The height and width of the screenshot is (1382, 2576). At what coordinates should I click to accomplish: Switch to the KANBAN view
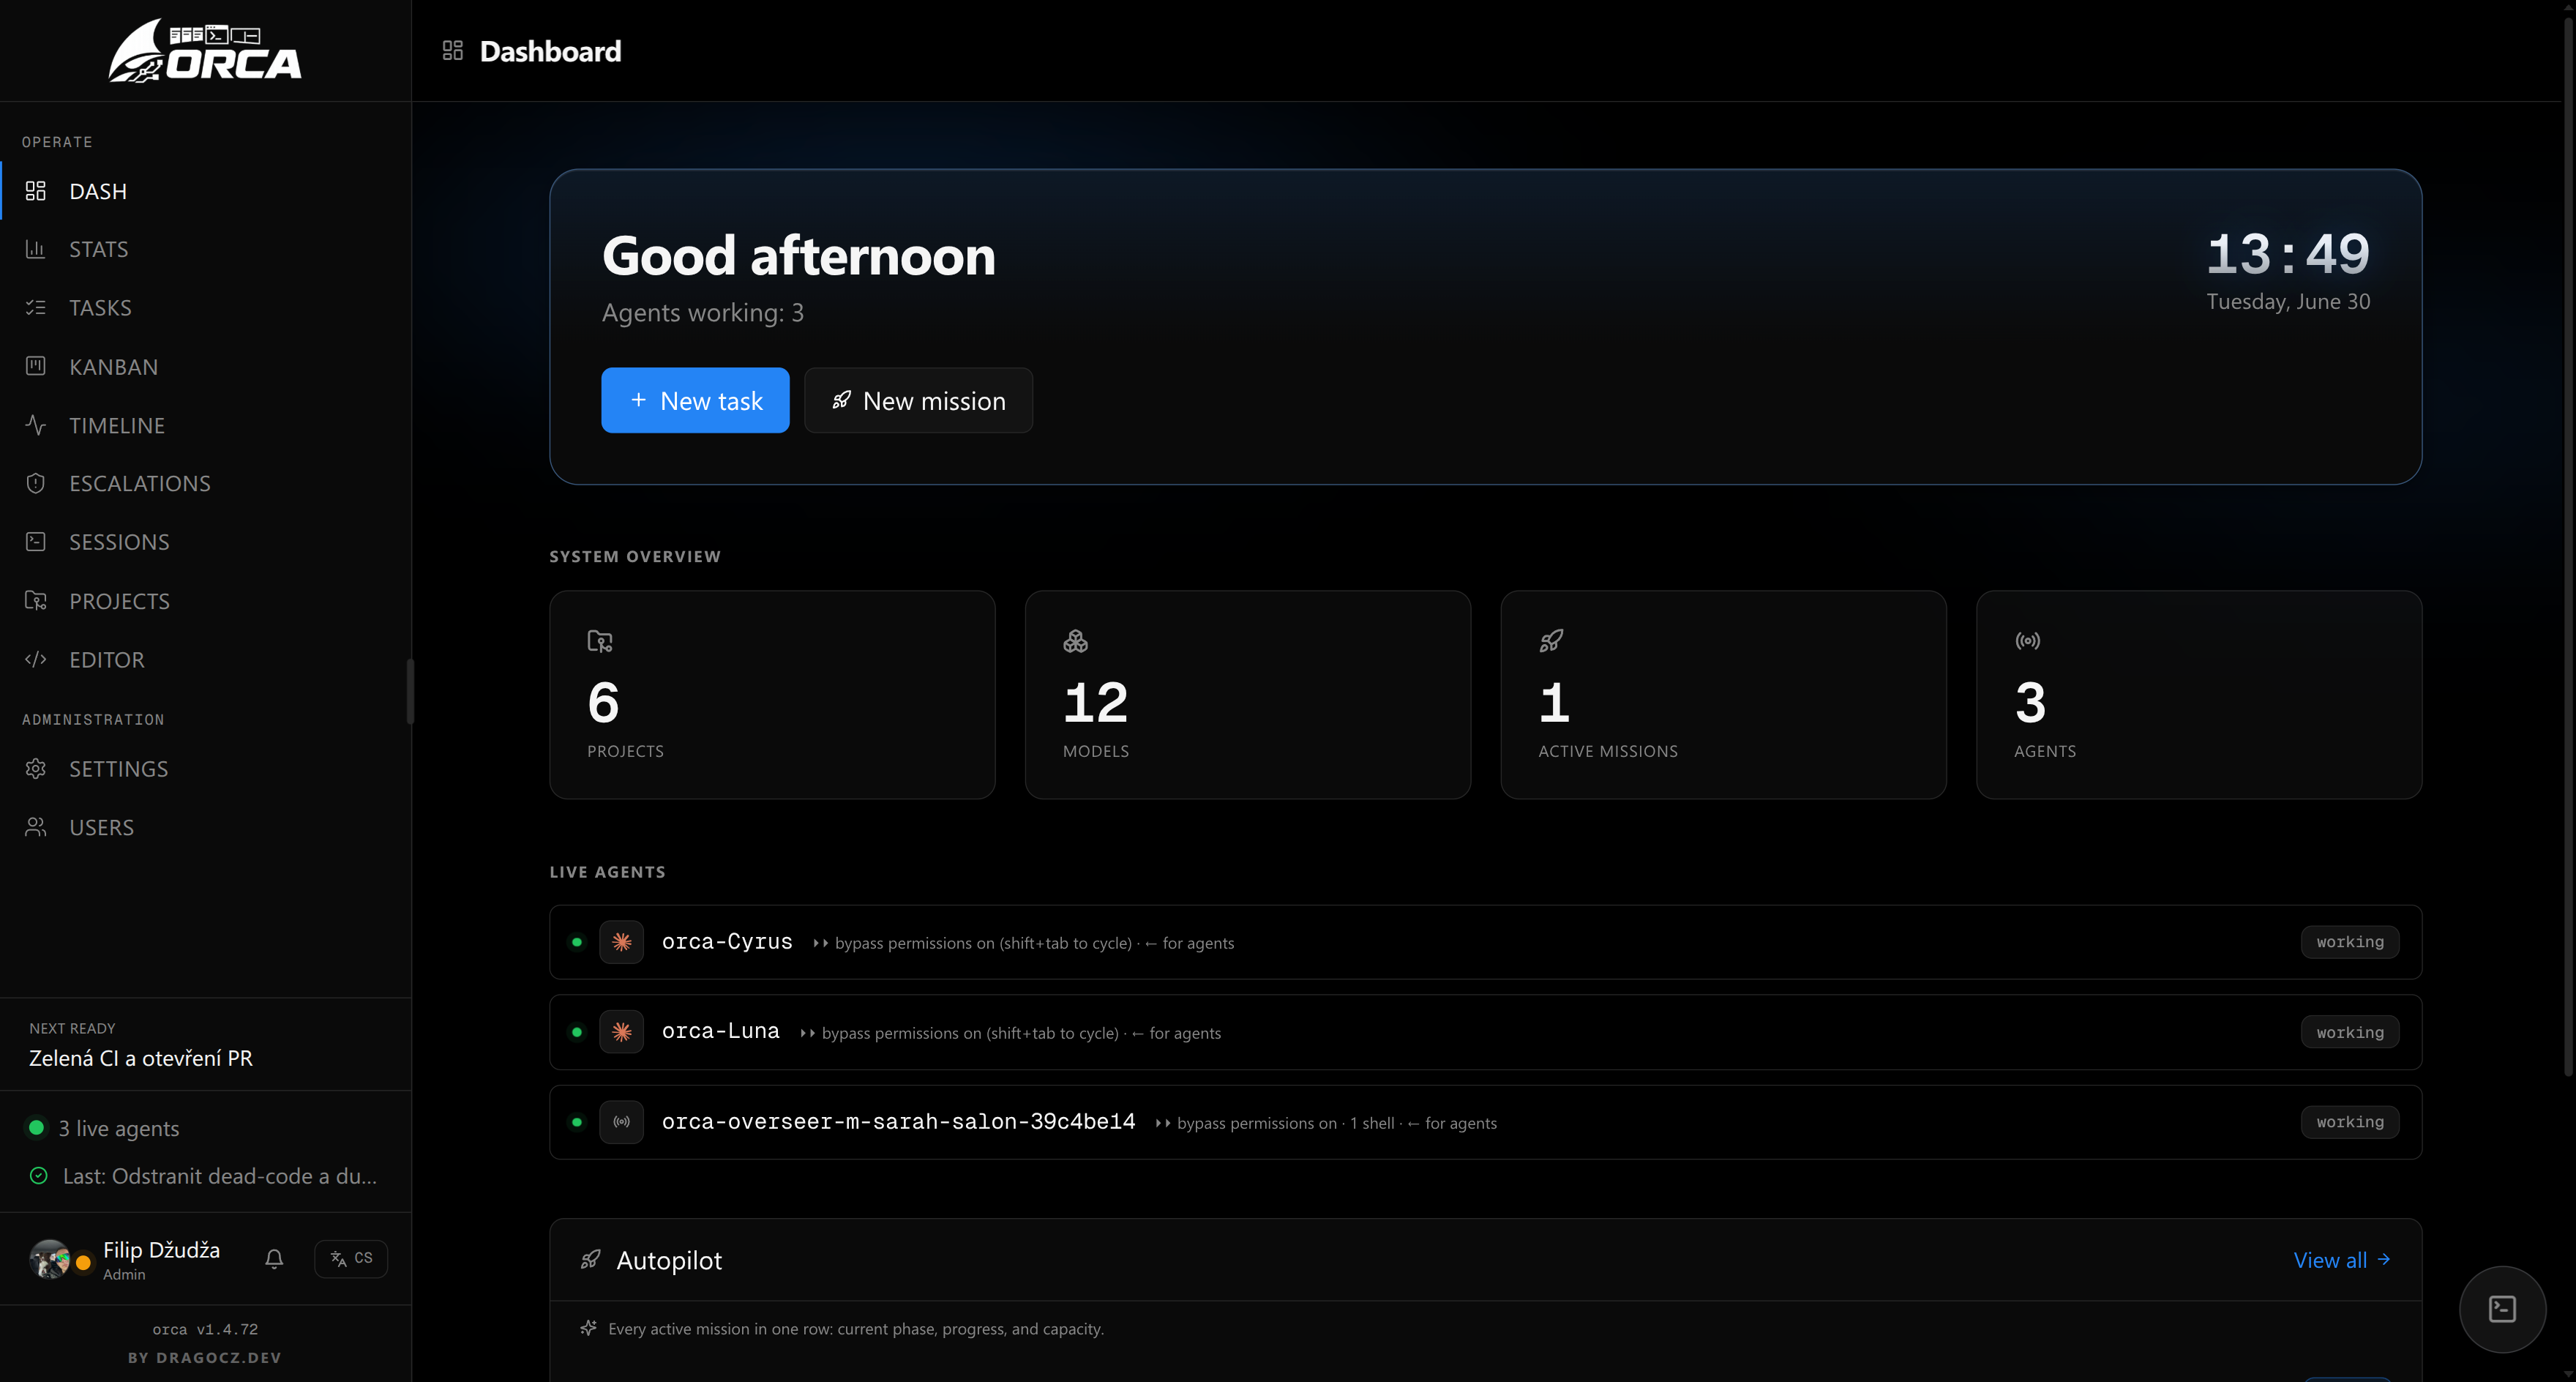pos(205,367)
